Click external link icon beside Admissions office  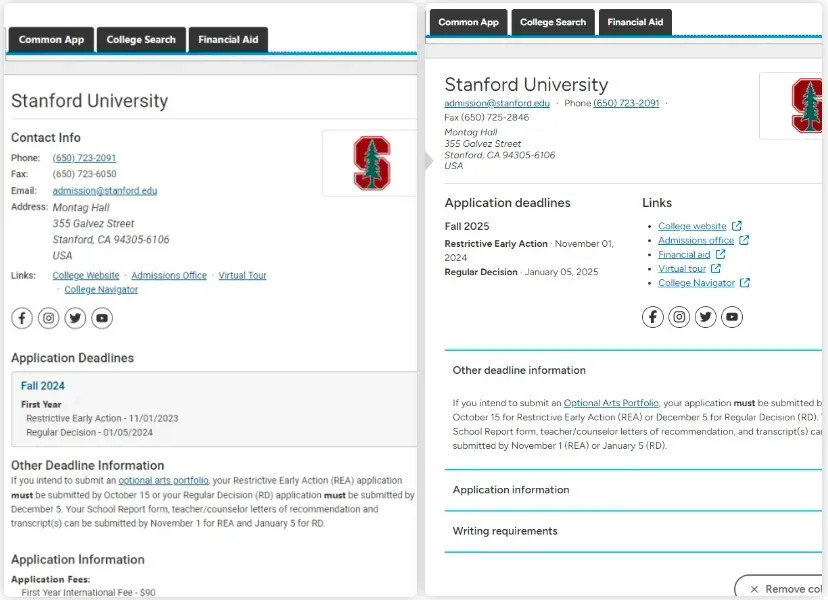click(x=744, y=240)
